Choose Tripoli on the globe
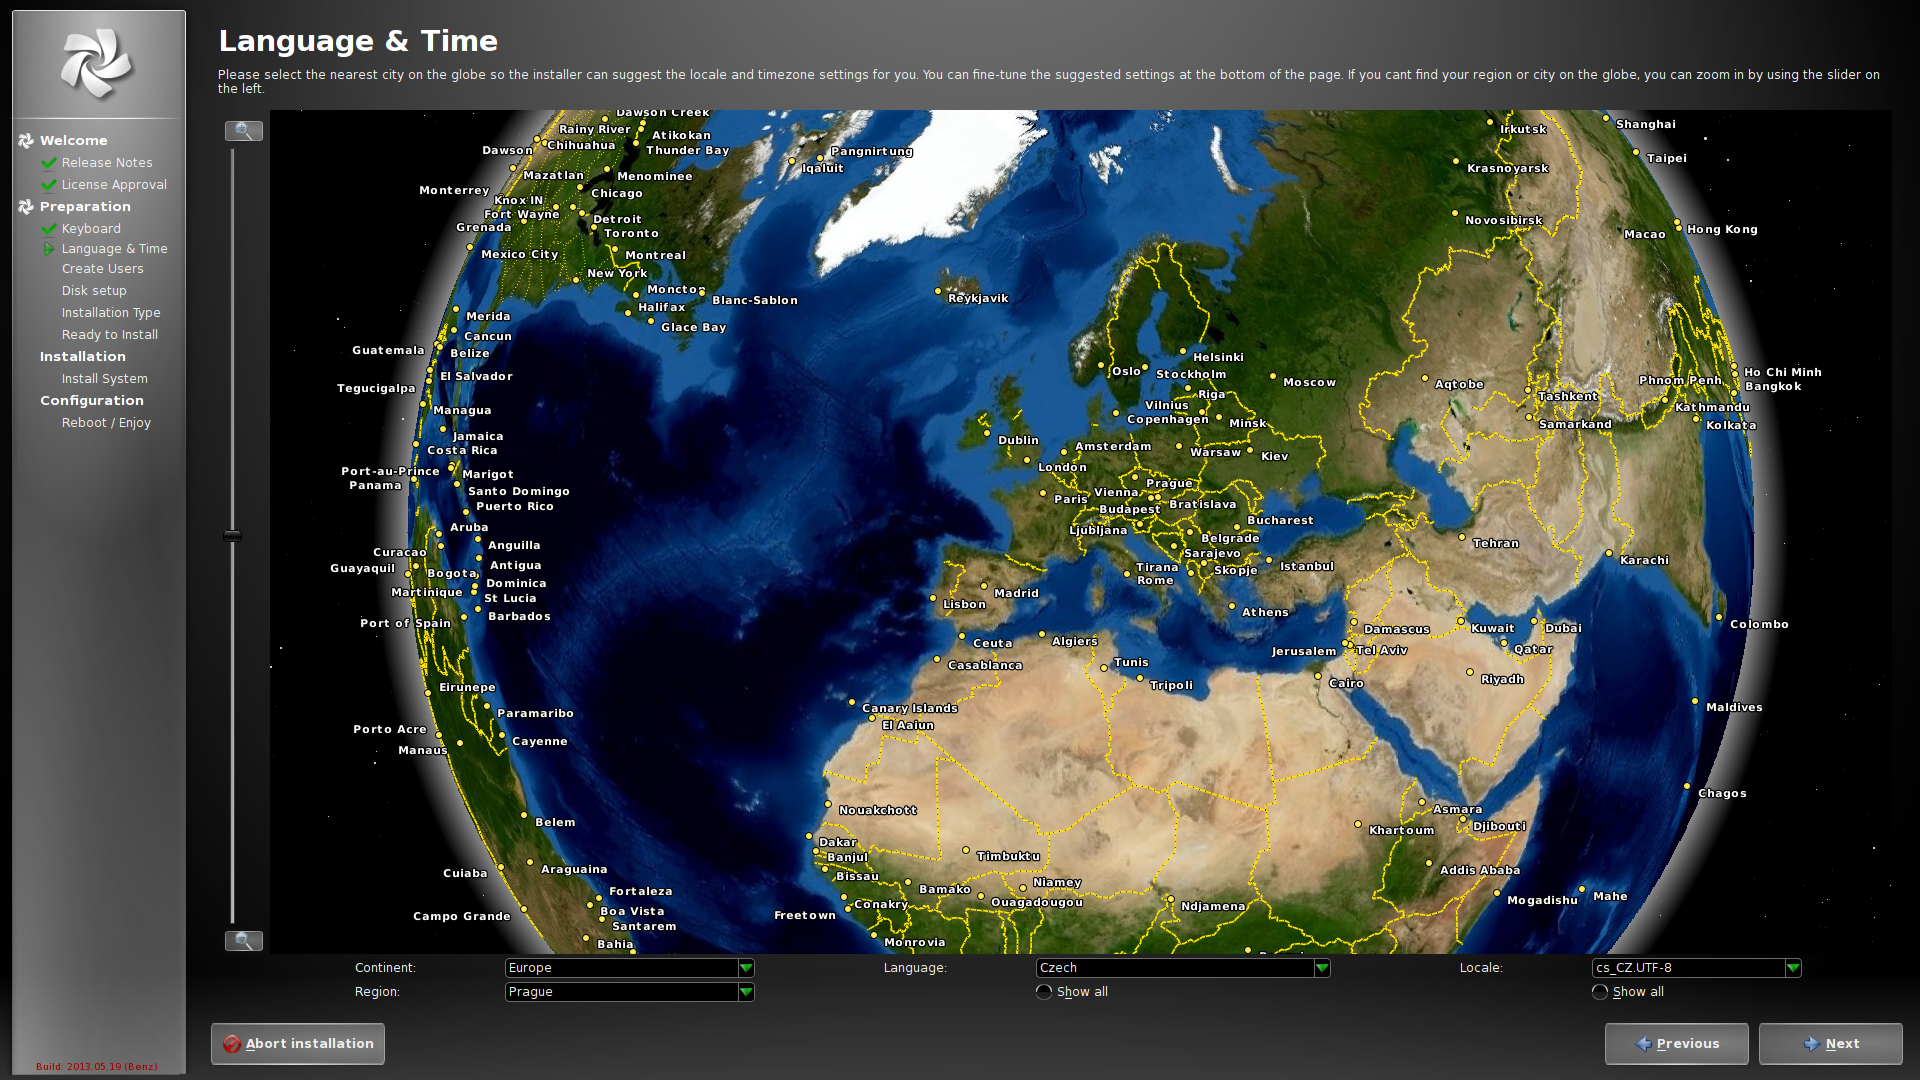This screenshot has height=1080, width=1920. point(1140,678)
